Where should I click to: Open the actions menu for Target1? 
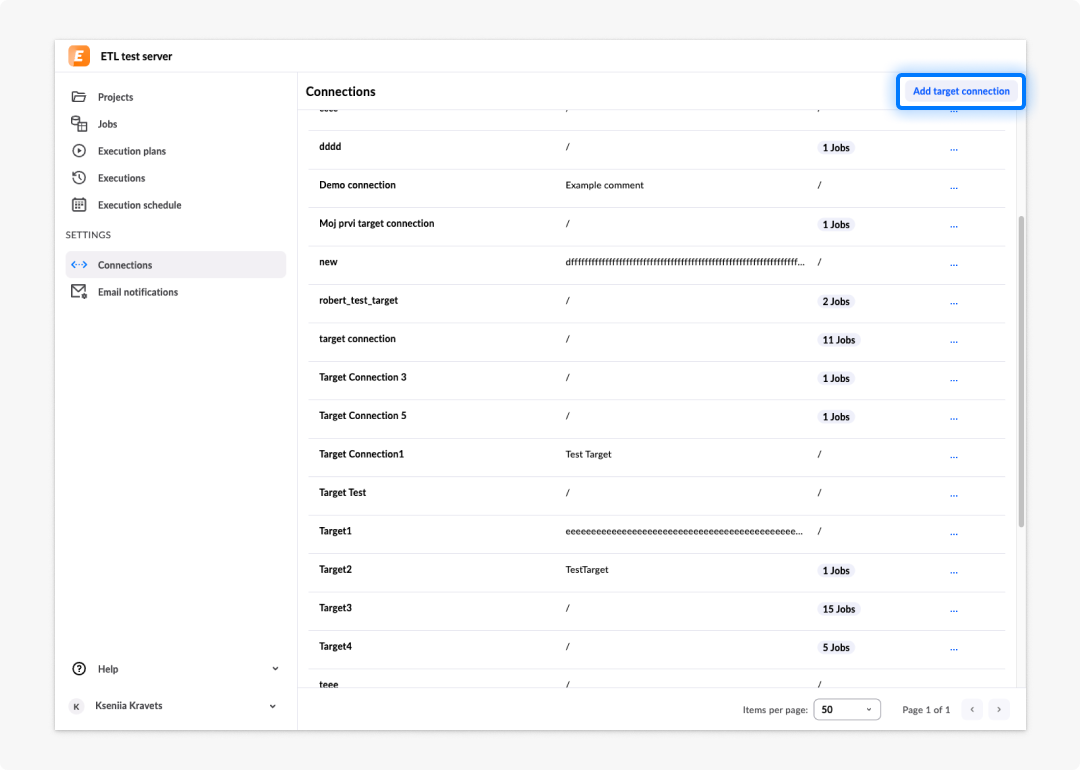point(953,534)
